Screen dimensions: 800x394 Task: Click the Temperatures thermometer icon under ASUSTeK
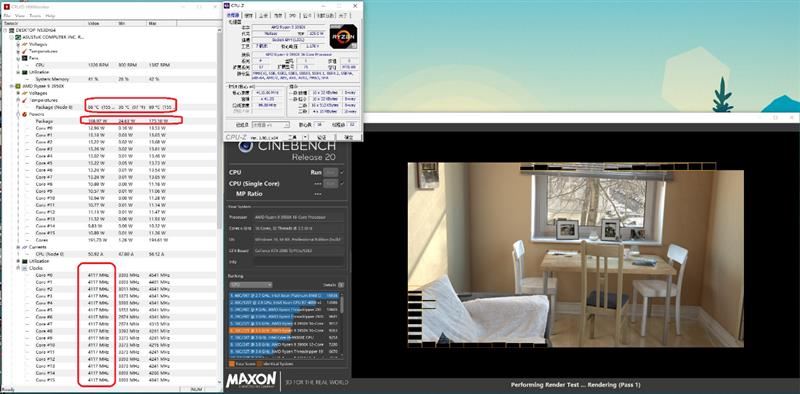(x=24, y=51)
